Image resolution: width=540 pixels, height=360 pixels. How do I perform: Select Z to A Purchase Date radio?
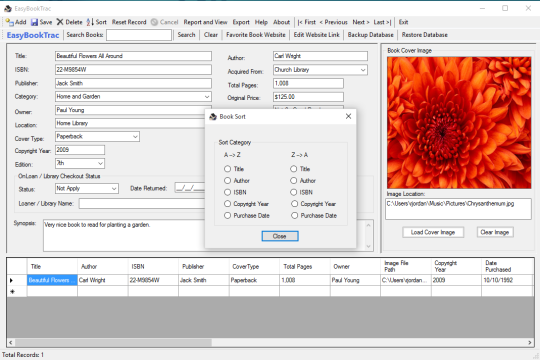coord(294,216)
